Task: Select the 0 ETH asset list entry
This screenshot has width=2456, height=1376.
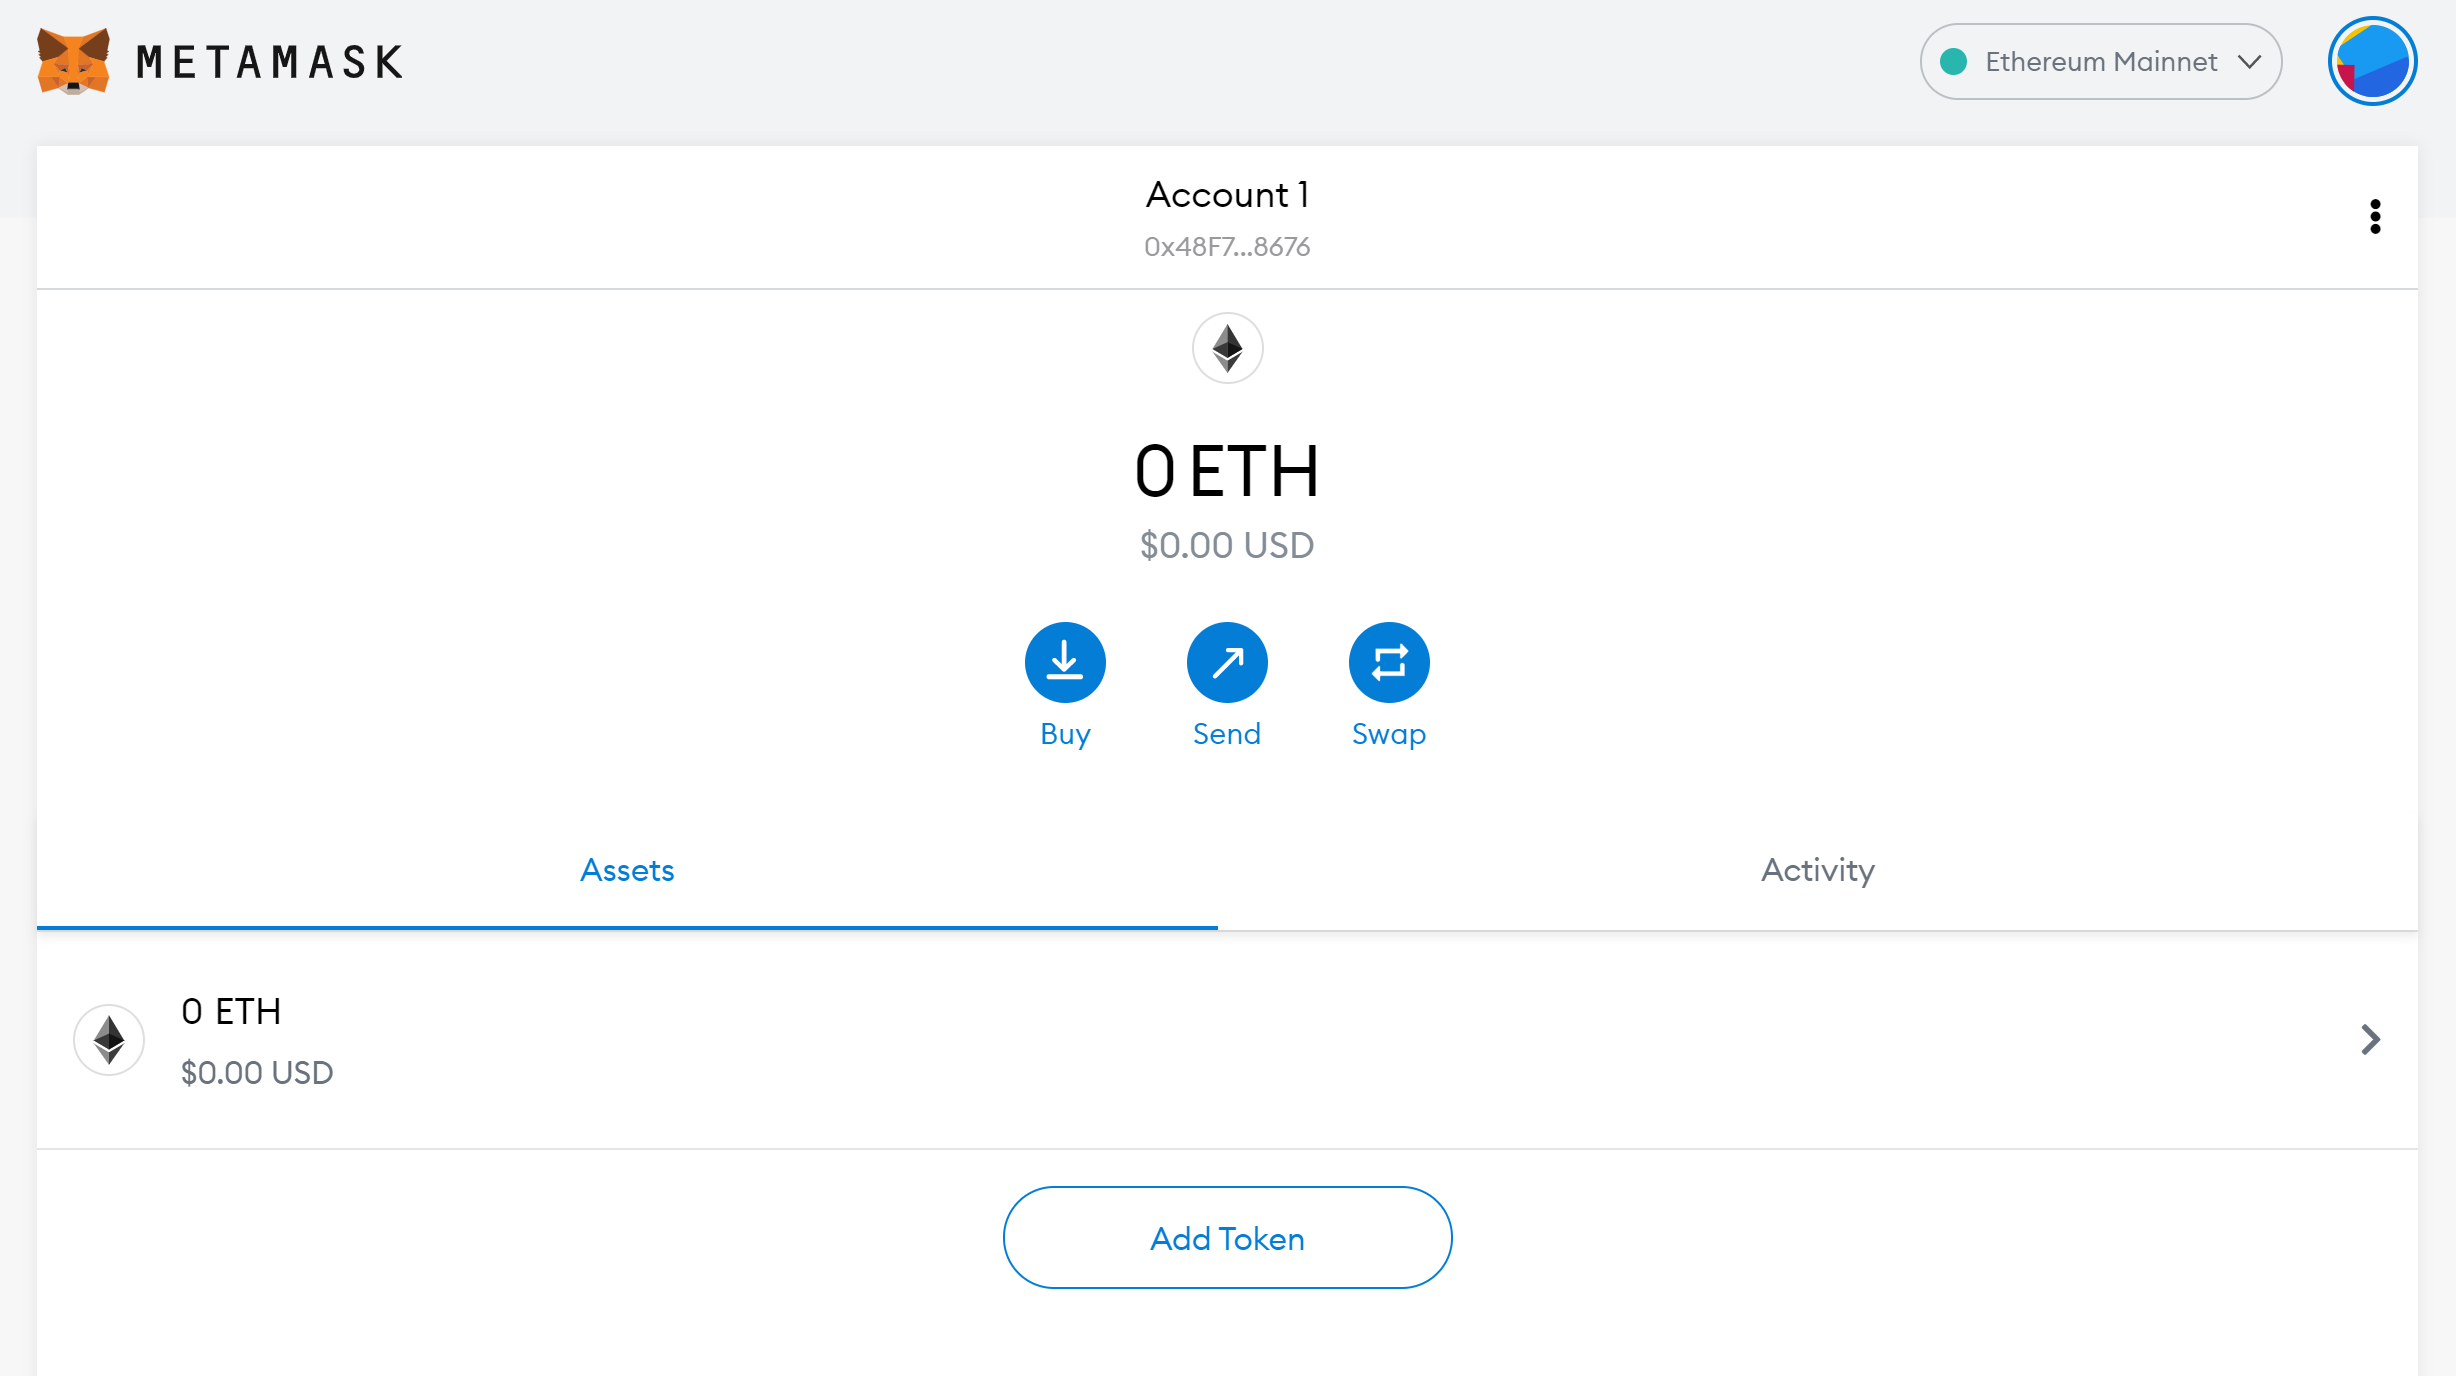Action: pos(700,1040)
